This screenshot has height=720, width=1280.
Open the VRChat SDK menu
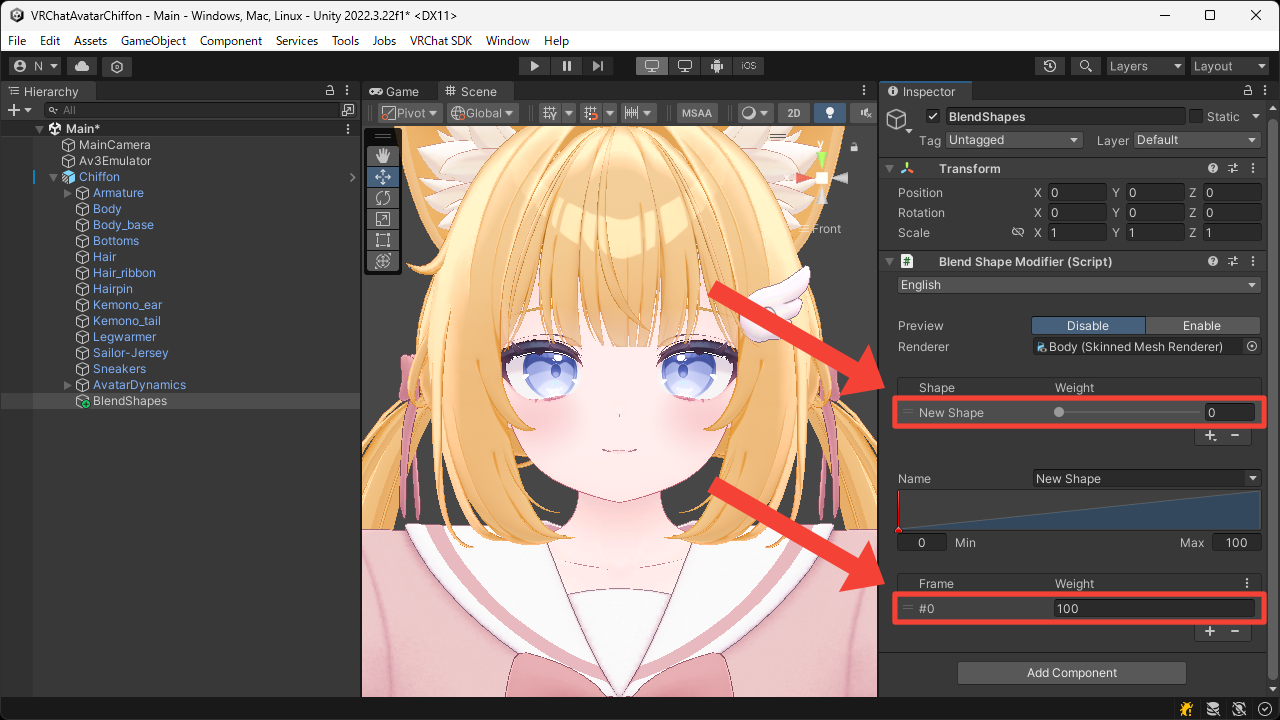coord(440,41)
